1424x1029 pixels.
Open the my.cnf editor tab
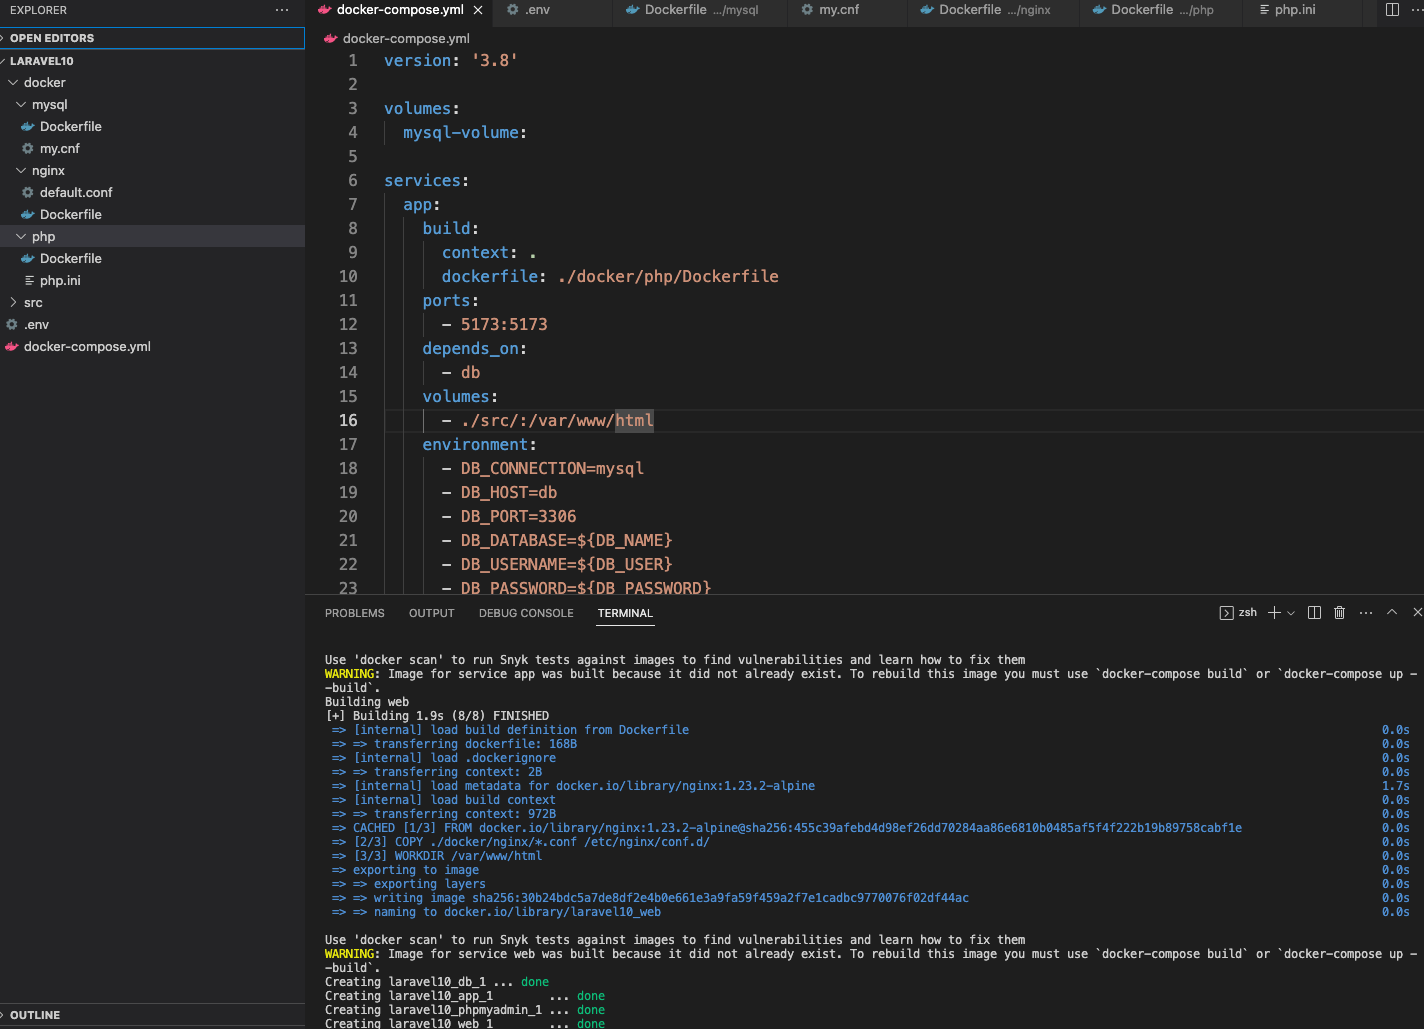click(x=846, y=9)
